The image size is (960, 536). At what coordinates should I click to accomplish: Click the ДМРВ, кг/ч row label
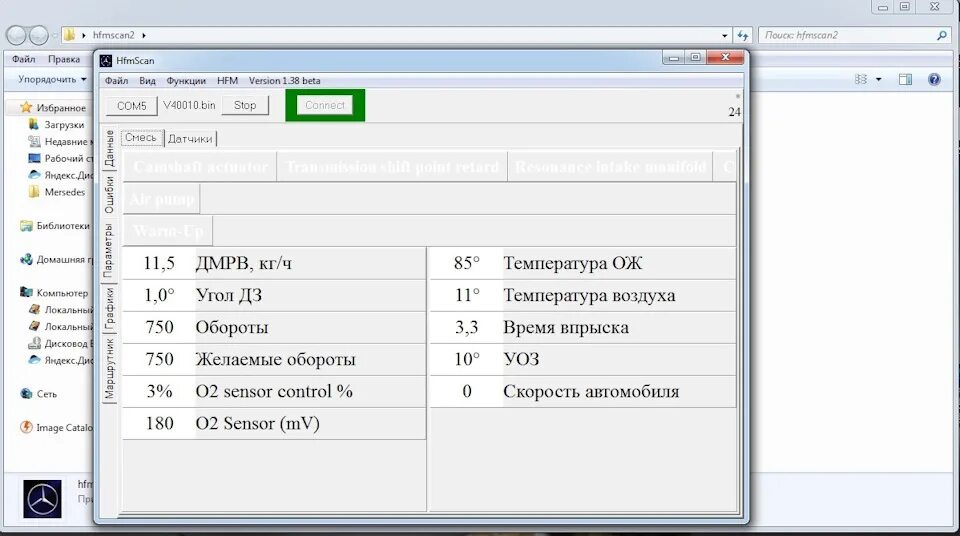click(244, 263)
